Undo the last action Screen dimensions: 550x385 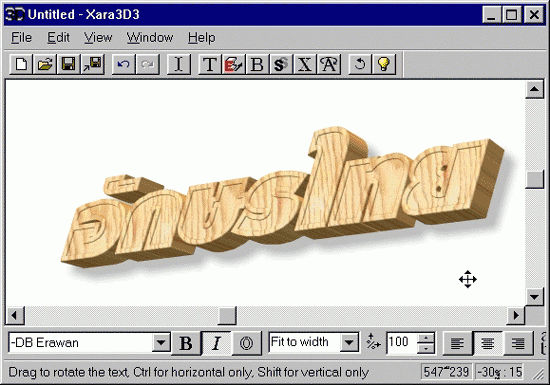coord(123,64)
